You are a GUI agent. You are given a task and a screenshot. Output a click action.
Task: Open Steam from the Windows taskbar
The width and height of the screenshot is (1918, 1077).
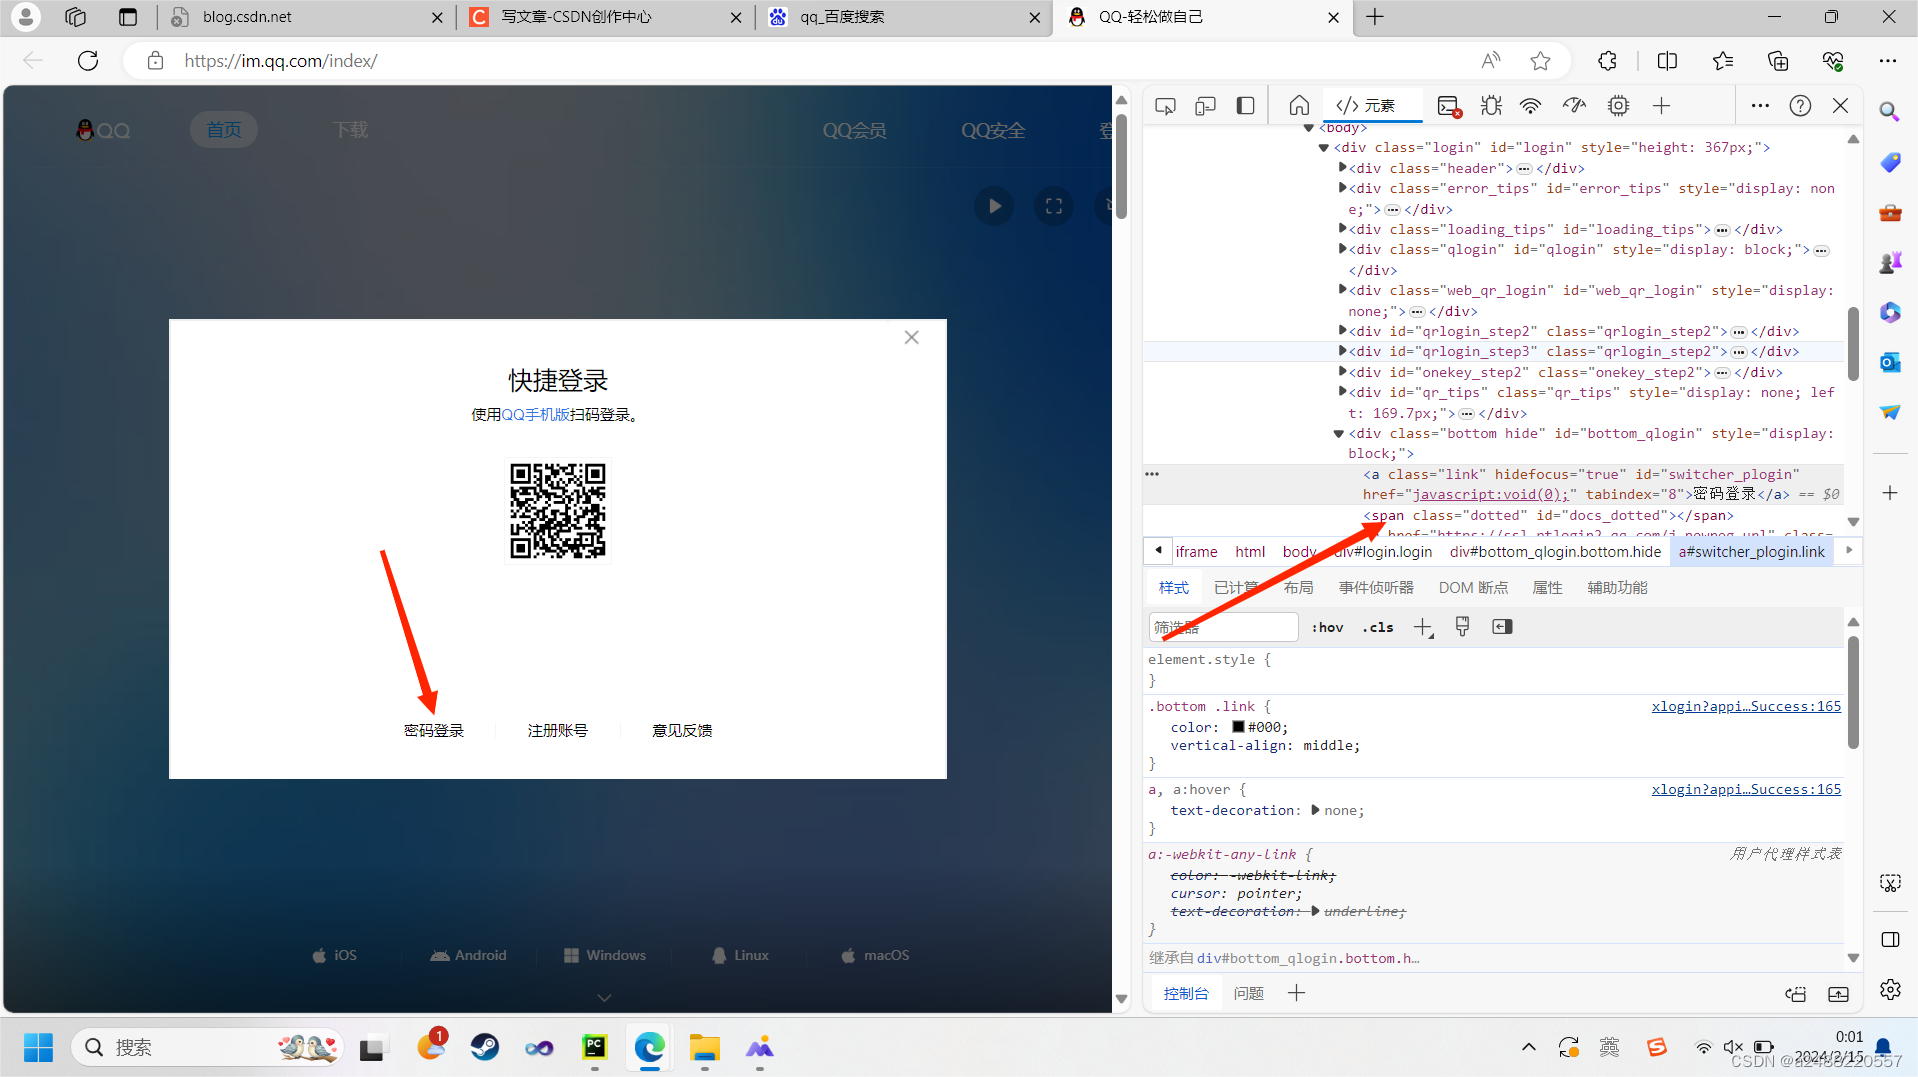[x=485, y=1047]
